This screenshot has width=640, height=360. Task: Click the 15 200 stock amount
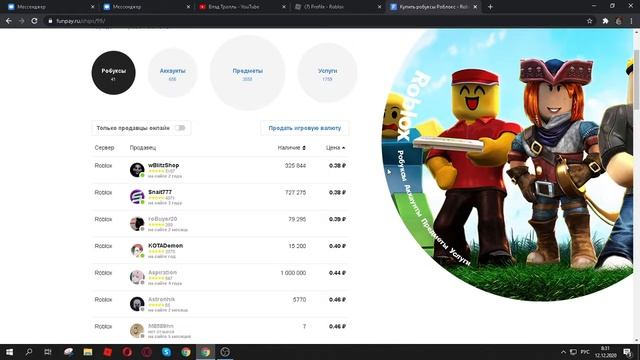point(297,246)
